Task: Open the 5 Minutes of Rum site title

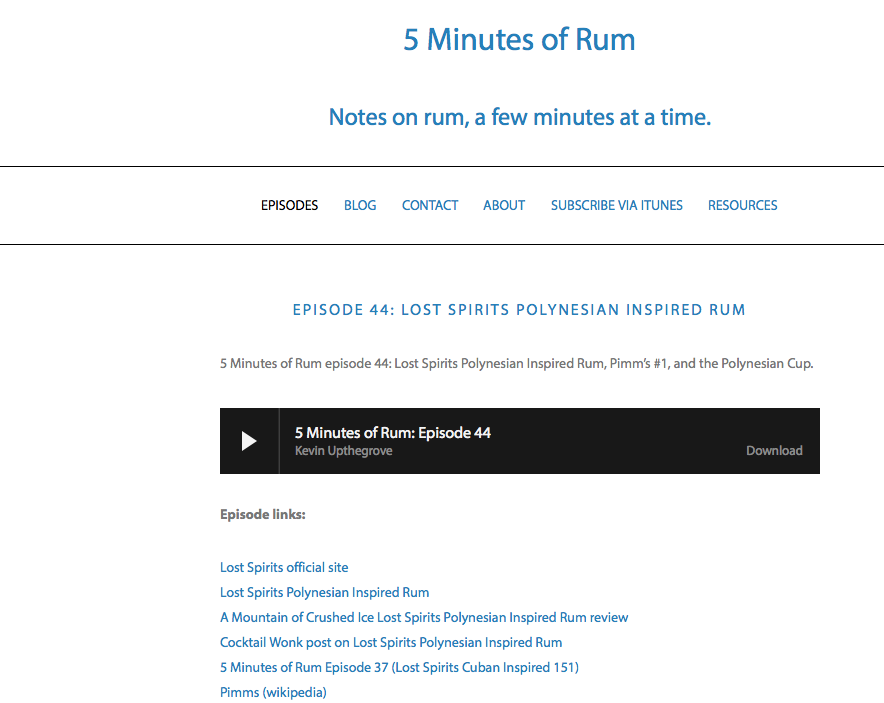Action: 519,39
